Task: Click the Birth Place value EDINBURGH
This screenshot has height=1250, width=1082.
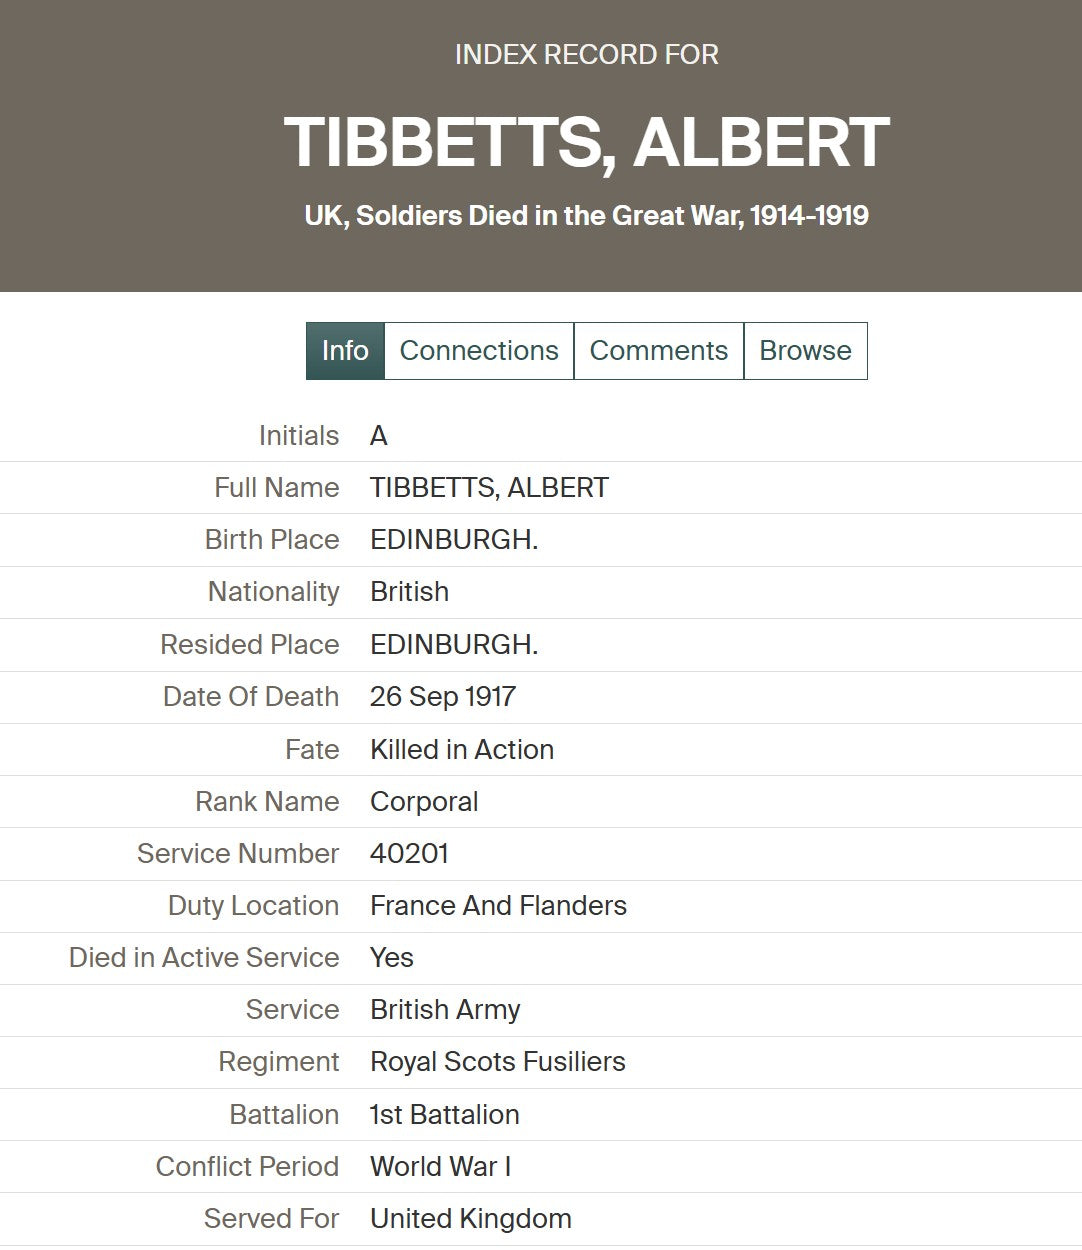Action: [454, 540]
